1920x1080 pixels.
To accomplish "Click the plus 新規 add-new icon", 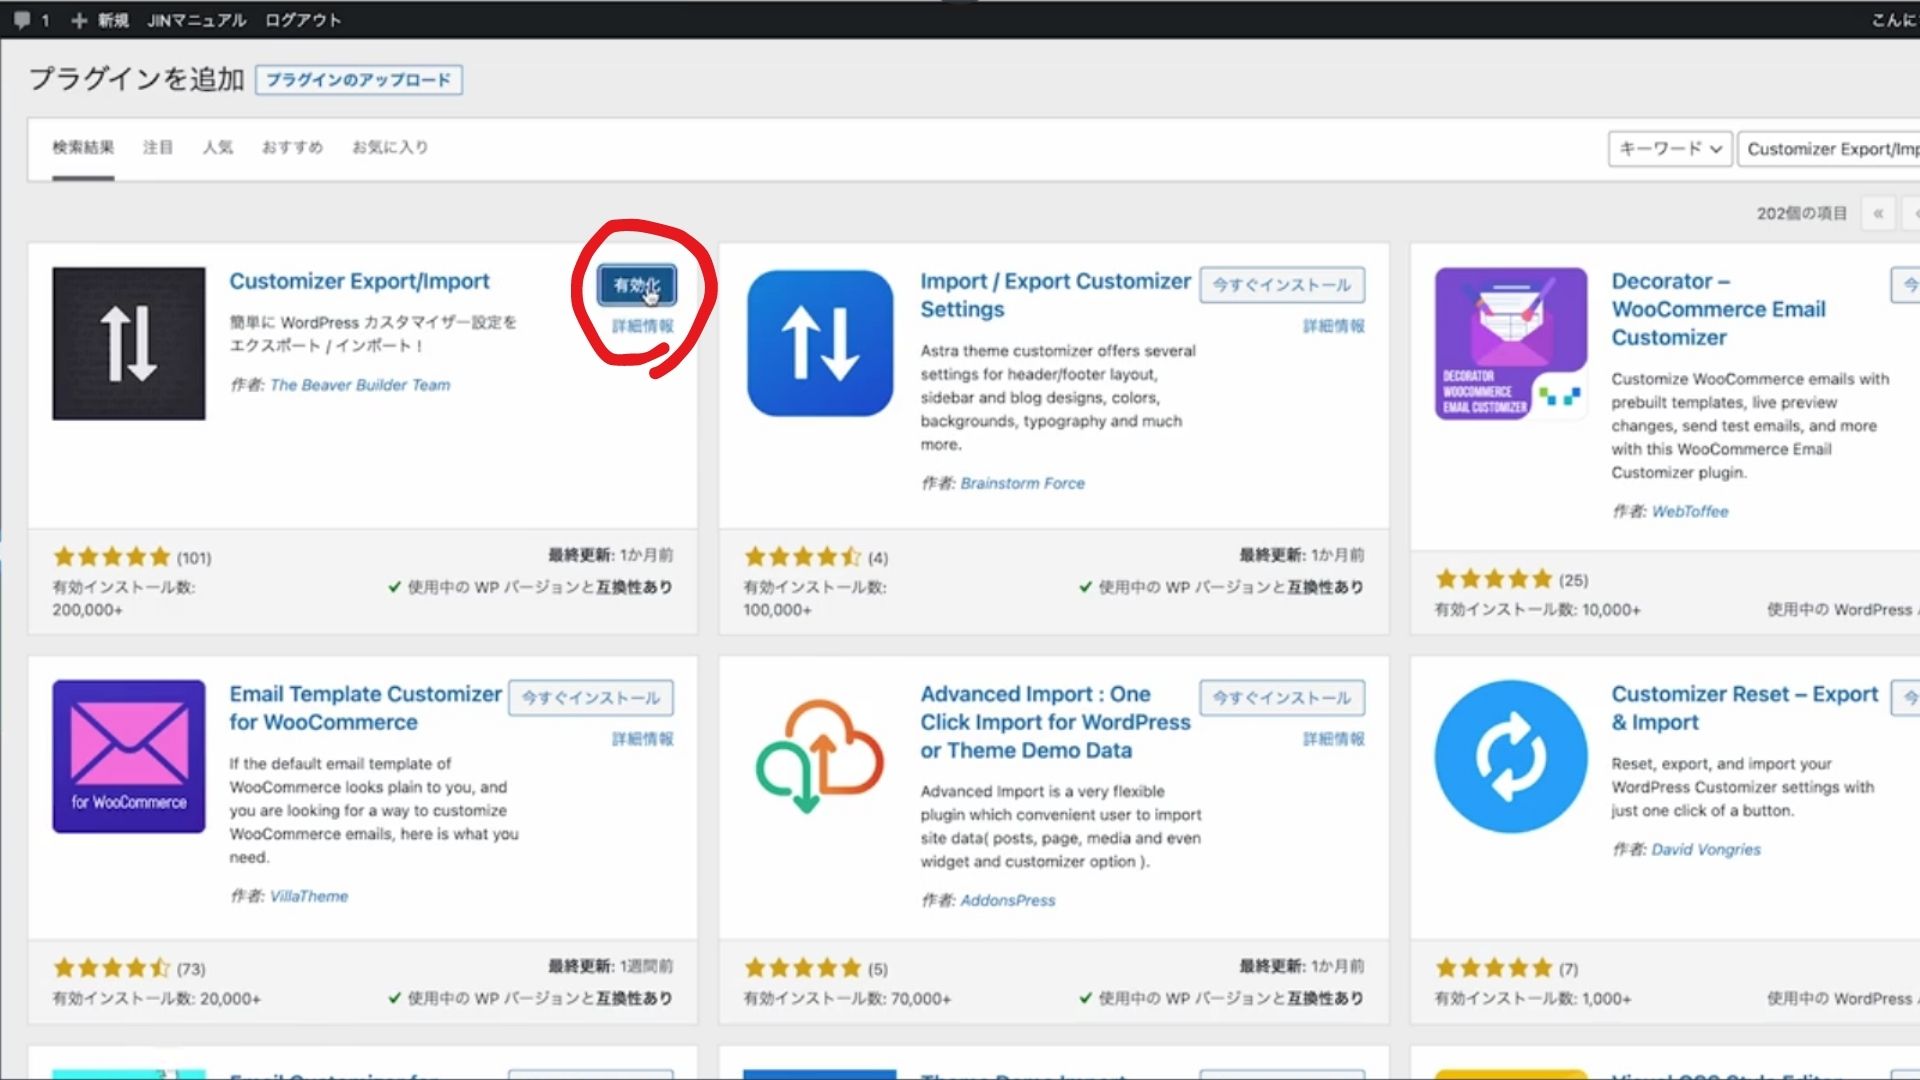I will coord(79,20).
